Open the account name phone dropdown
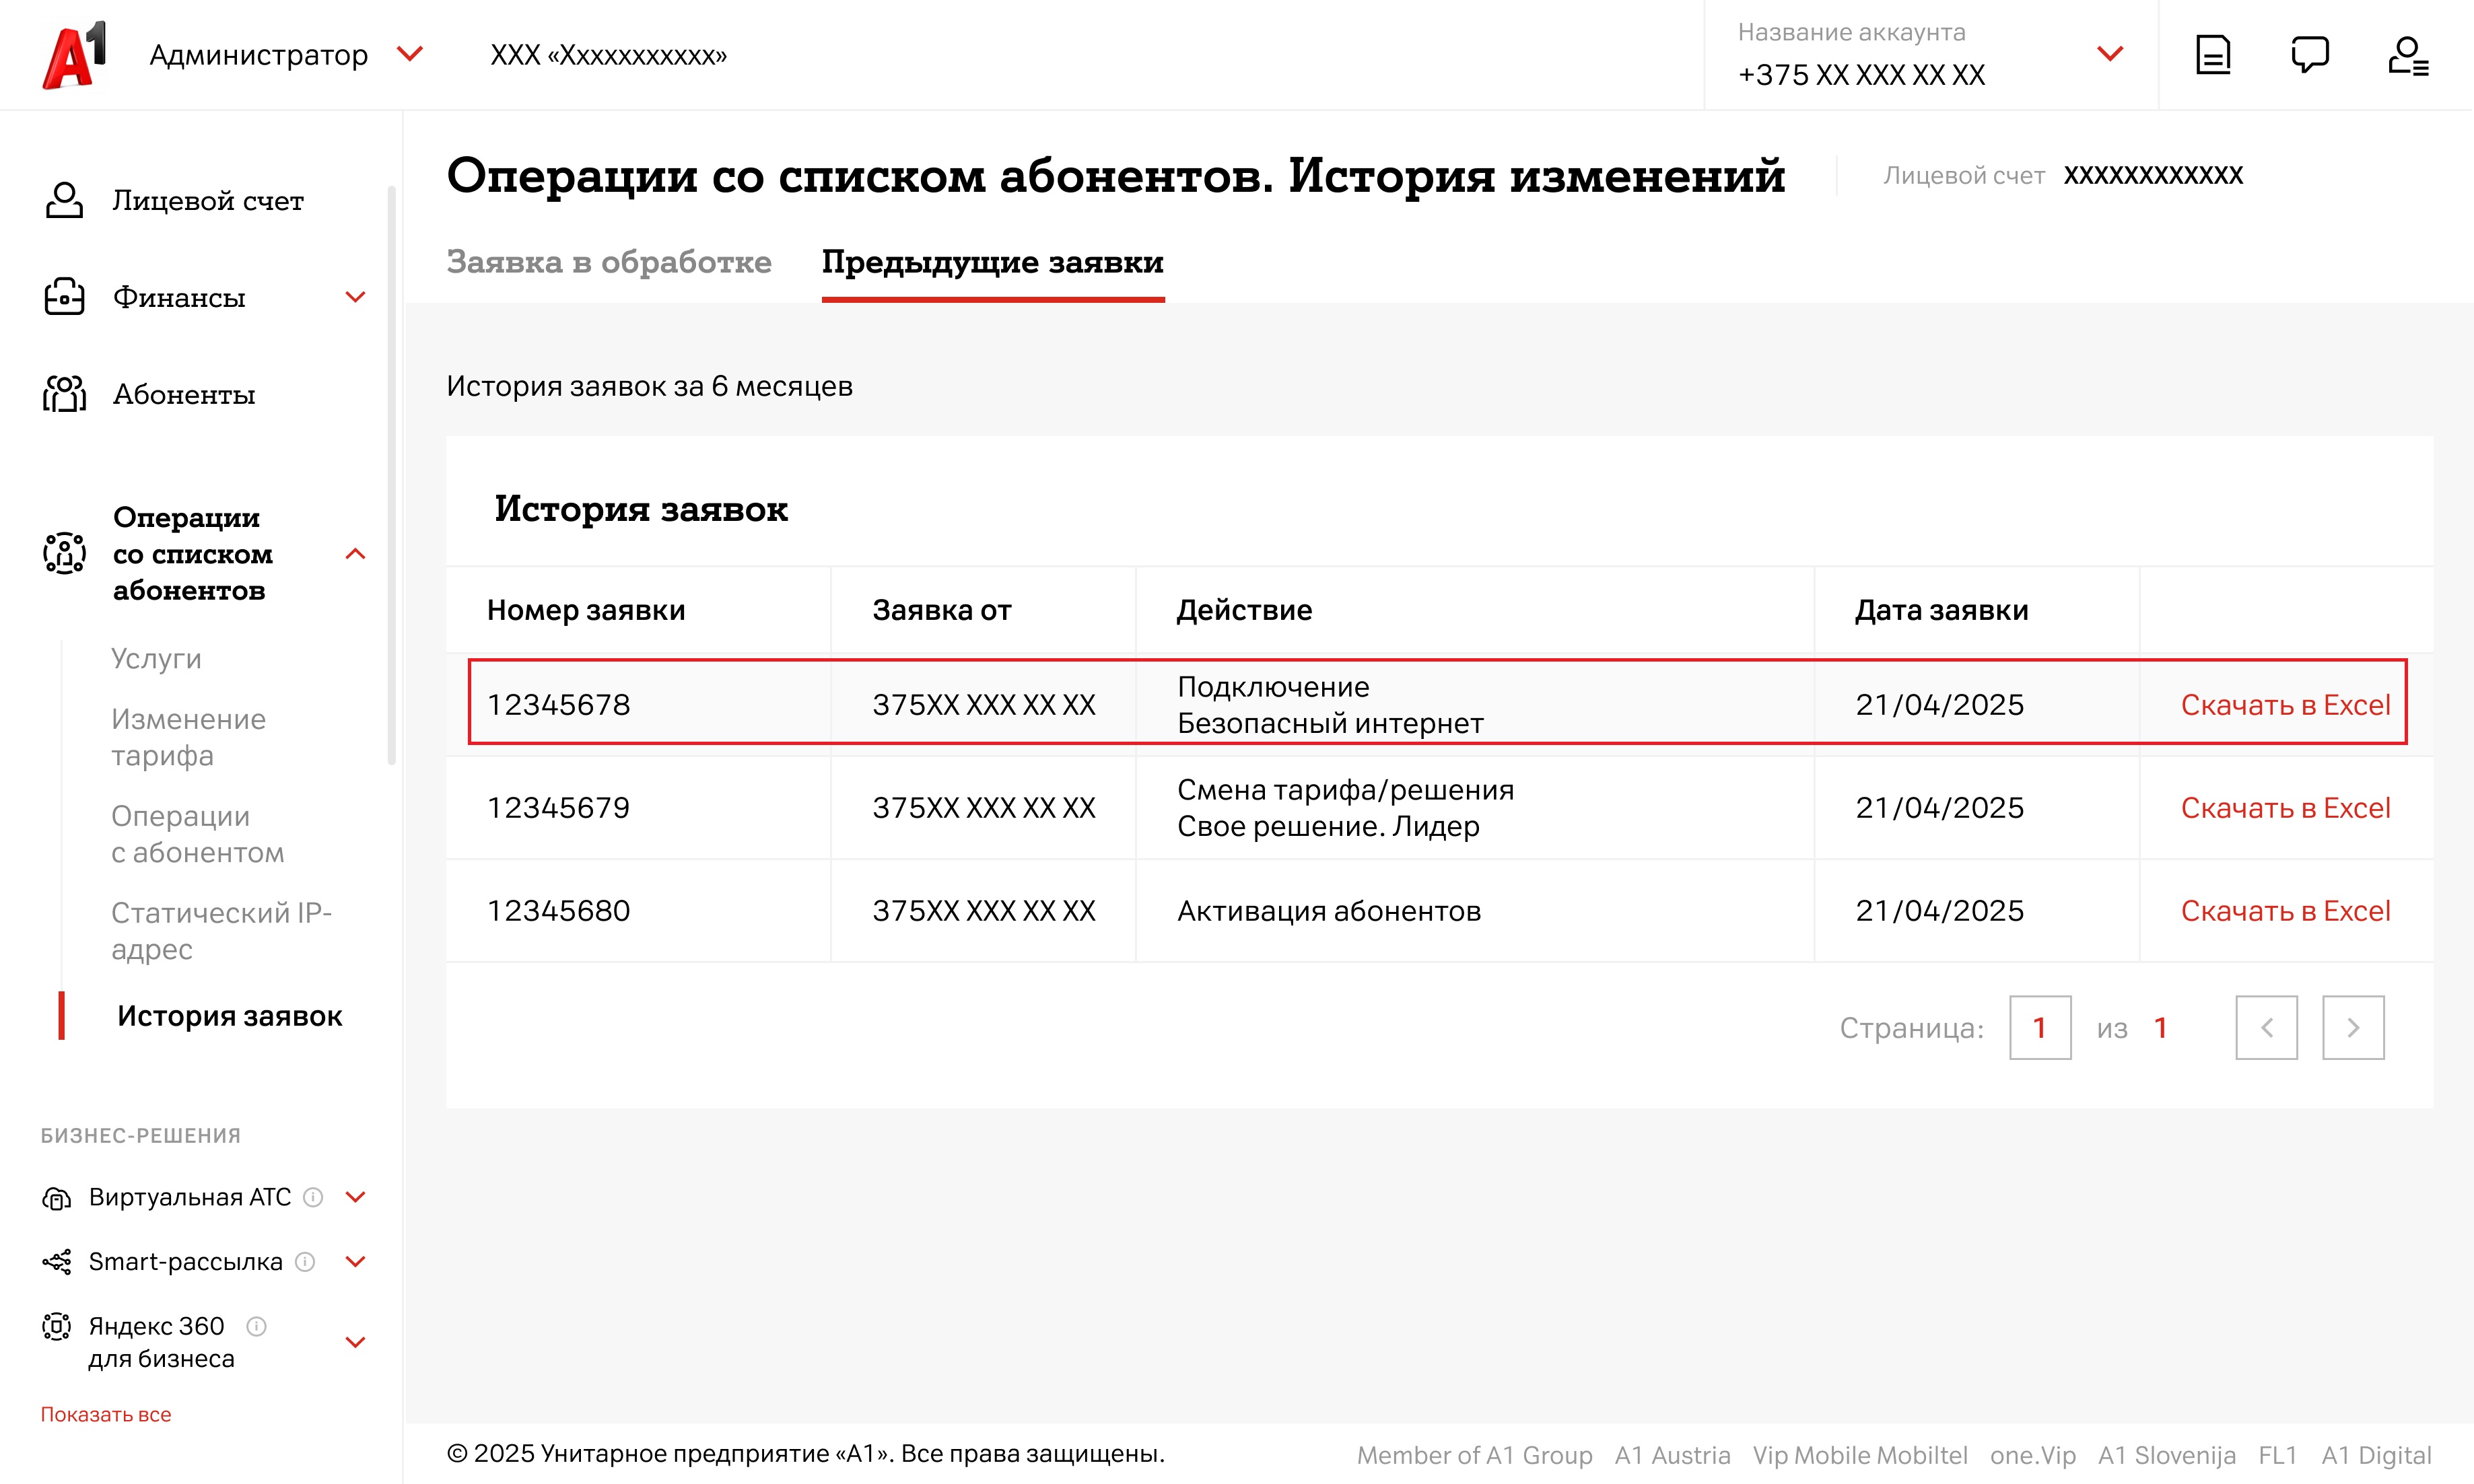The image size is (2474, 1484). [2109, 54]
